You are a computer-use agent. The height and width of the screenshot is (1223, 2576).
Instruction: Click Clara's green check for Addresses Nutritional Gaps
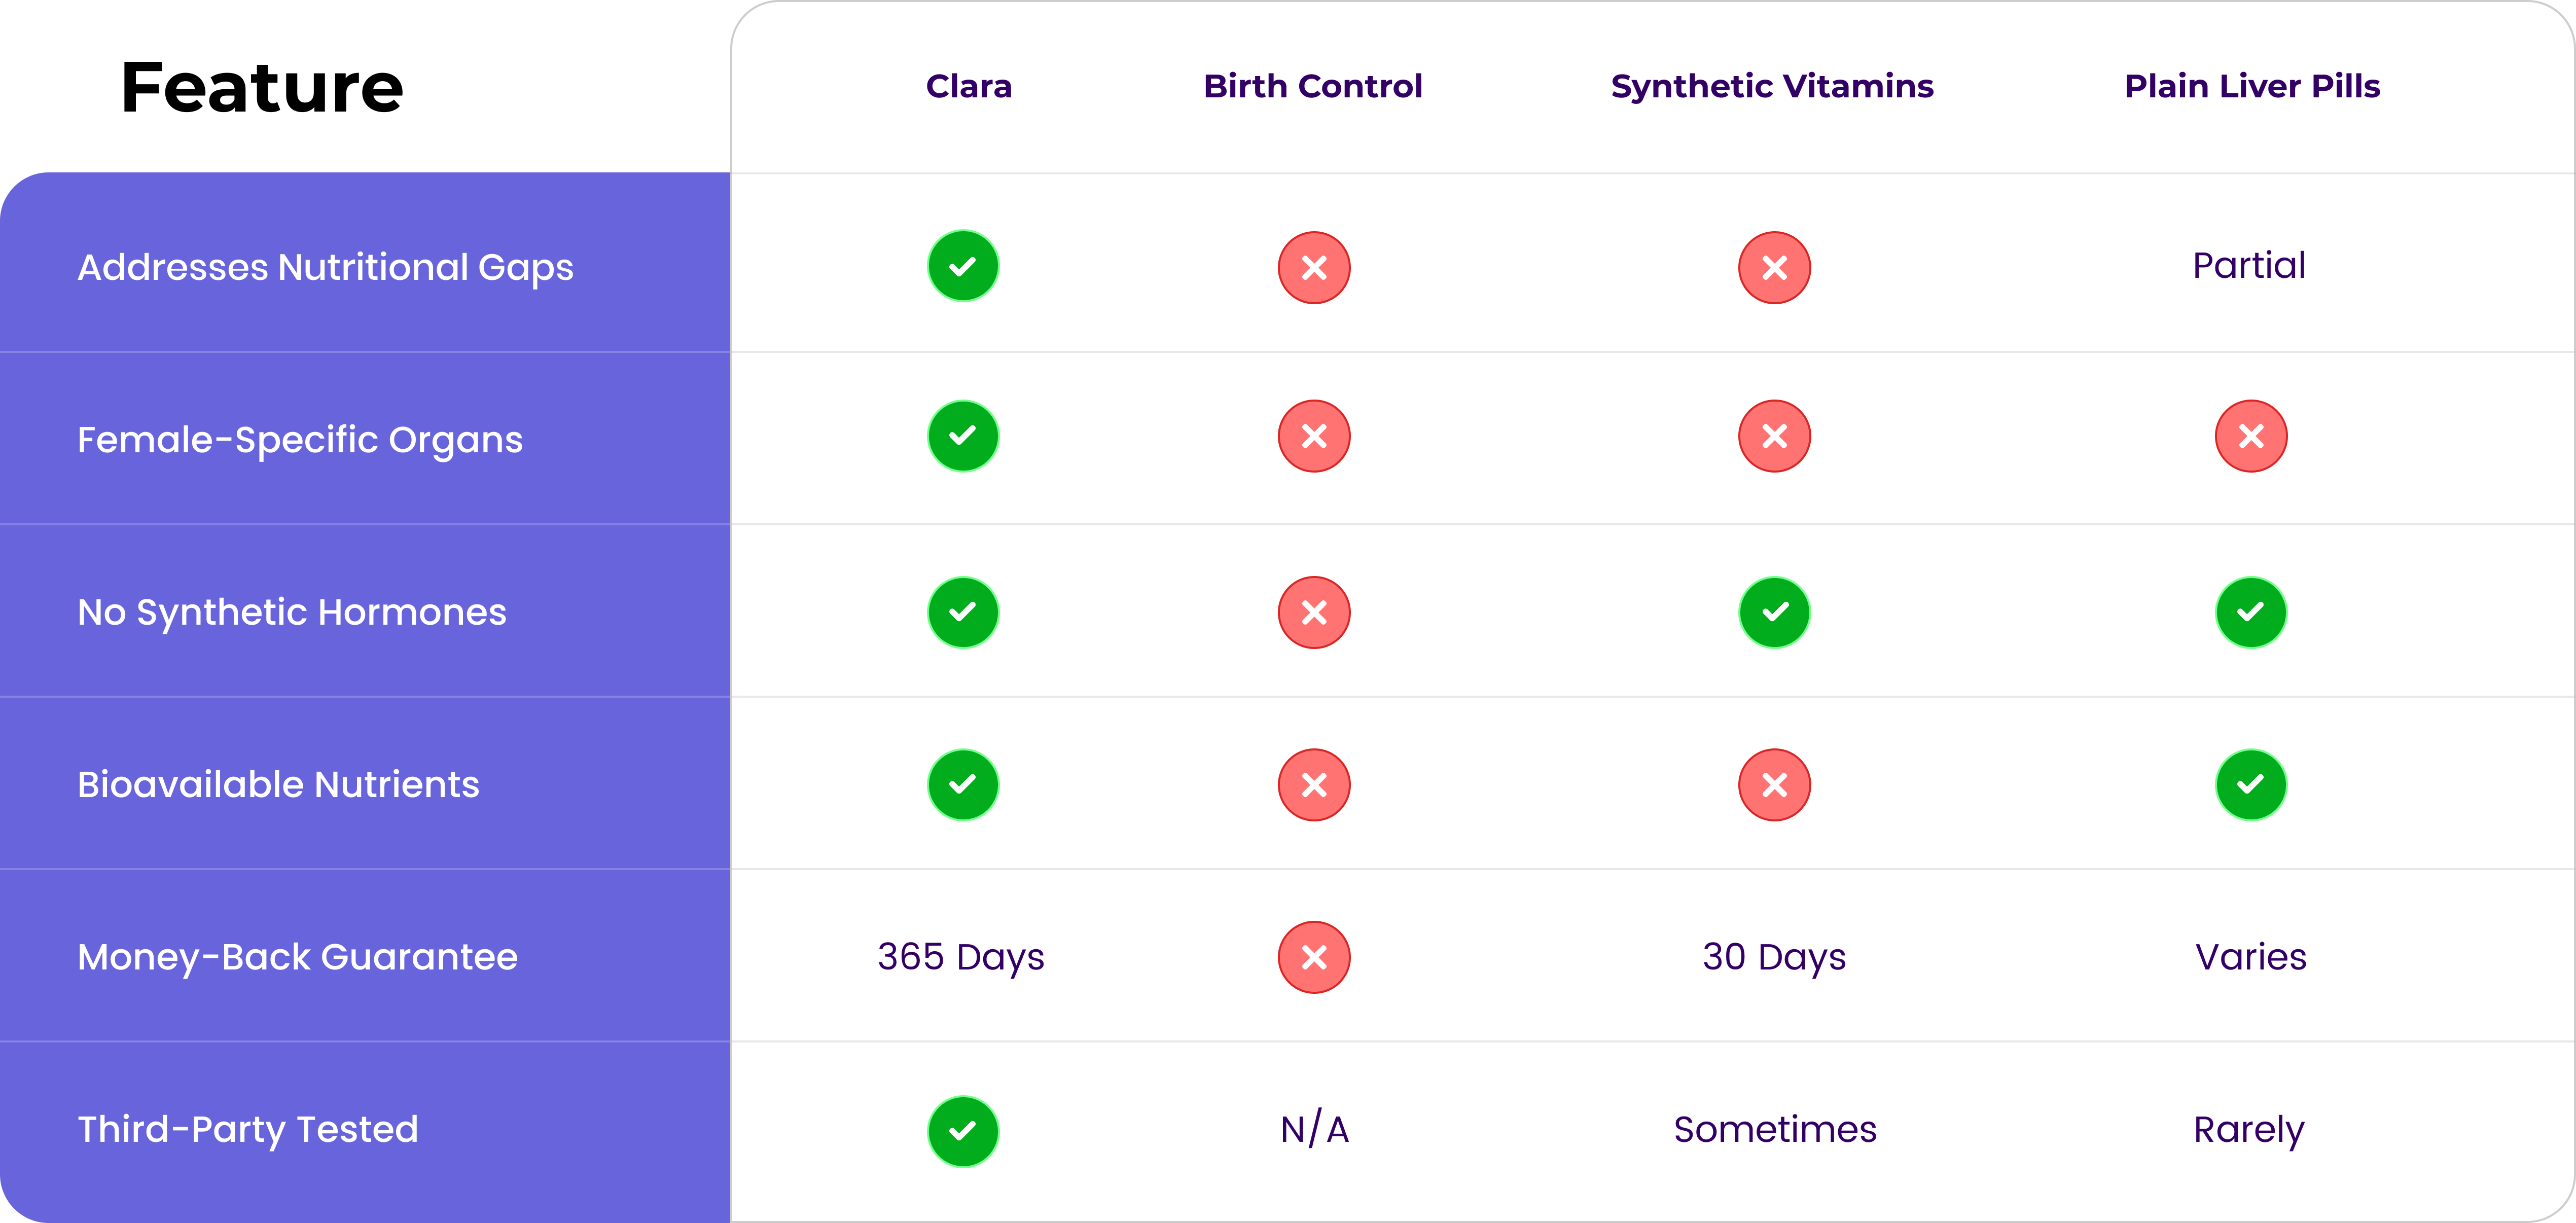(963, 266)
